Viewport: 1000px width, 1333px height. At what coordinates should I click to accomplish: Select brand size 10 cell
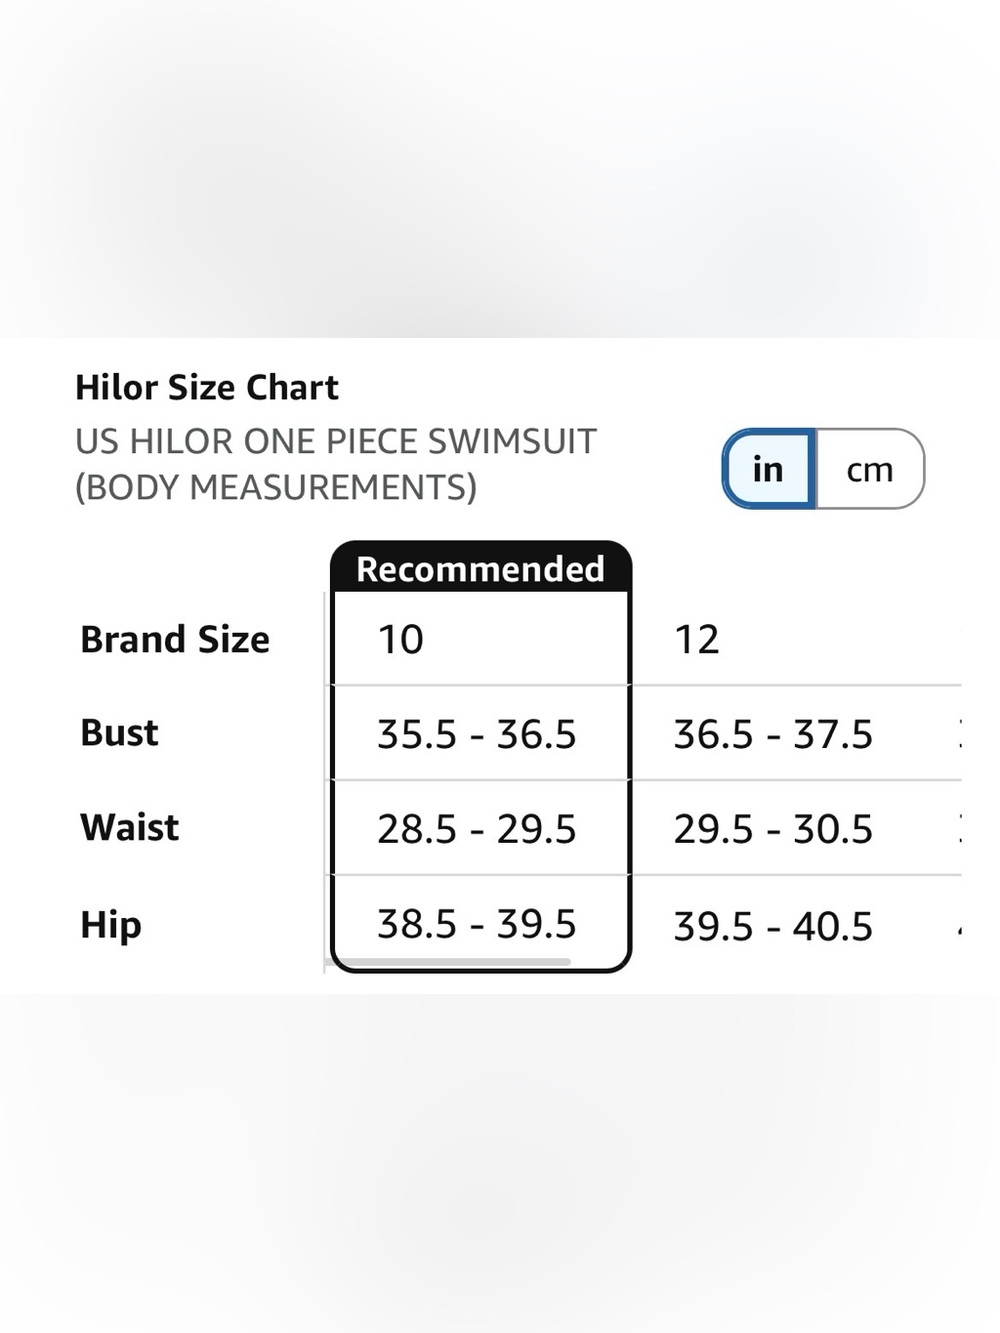tap(480, 639)
